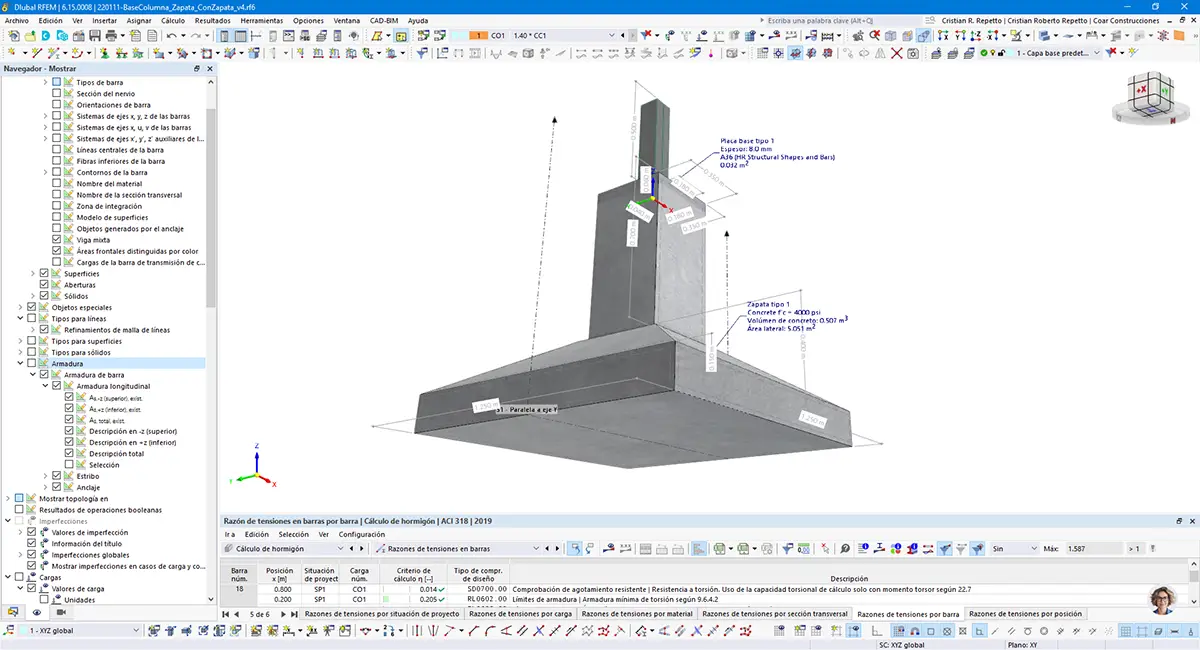Toggle 'Armadura' checkbox in Navigator
The image size is (1200, 650).
click(32, 364)
